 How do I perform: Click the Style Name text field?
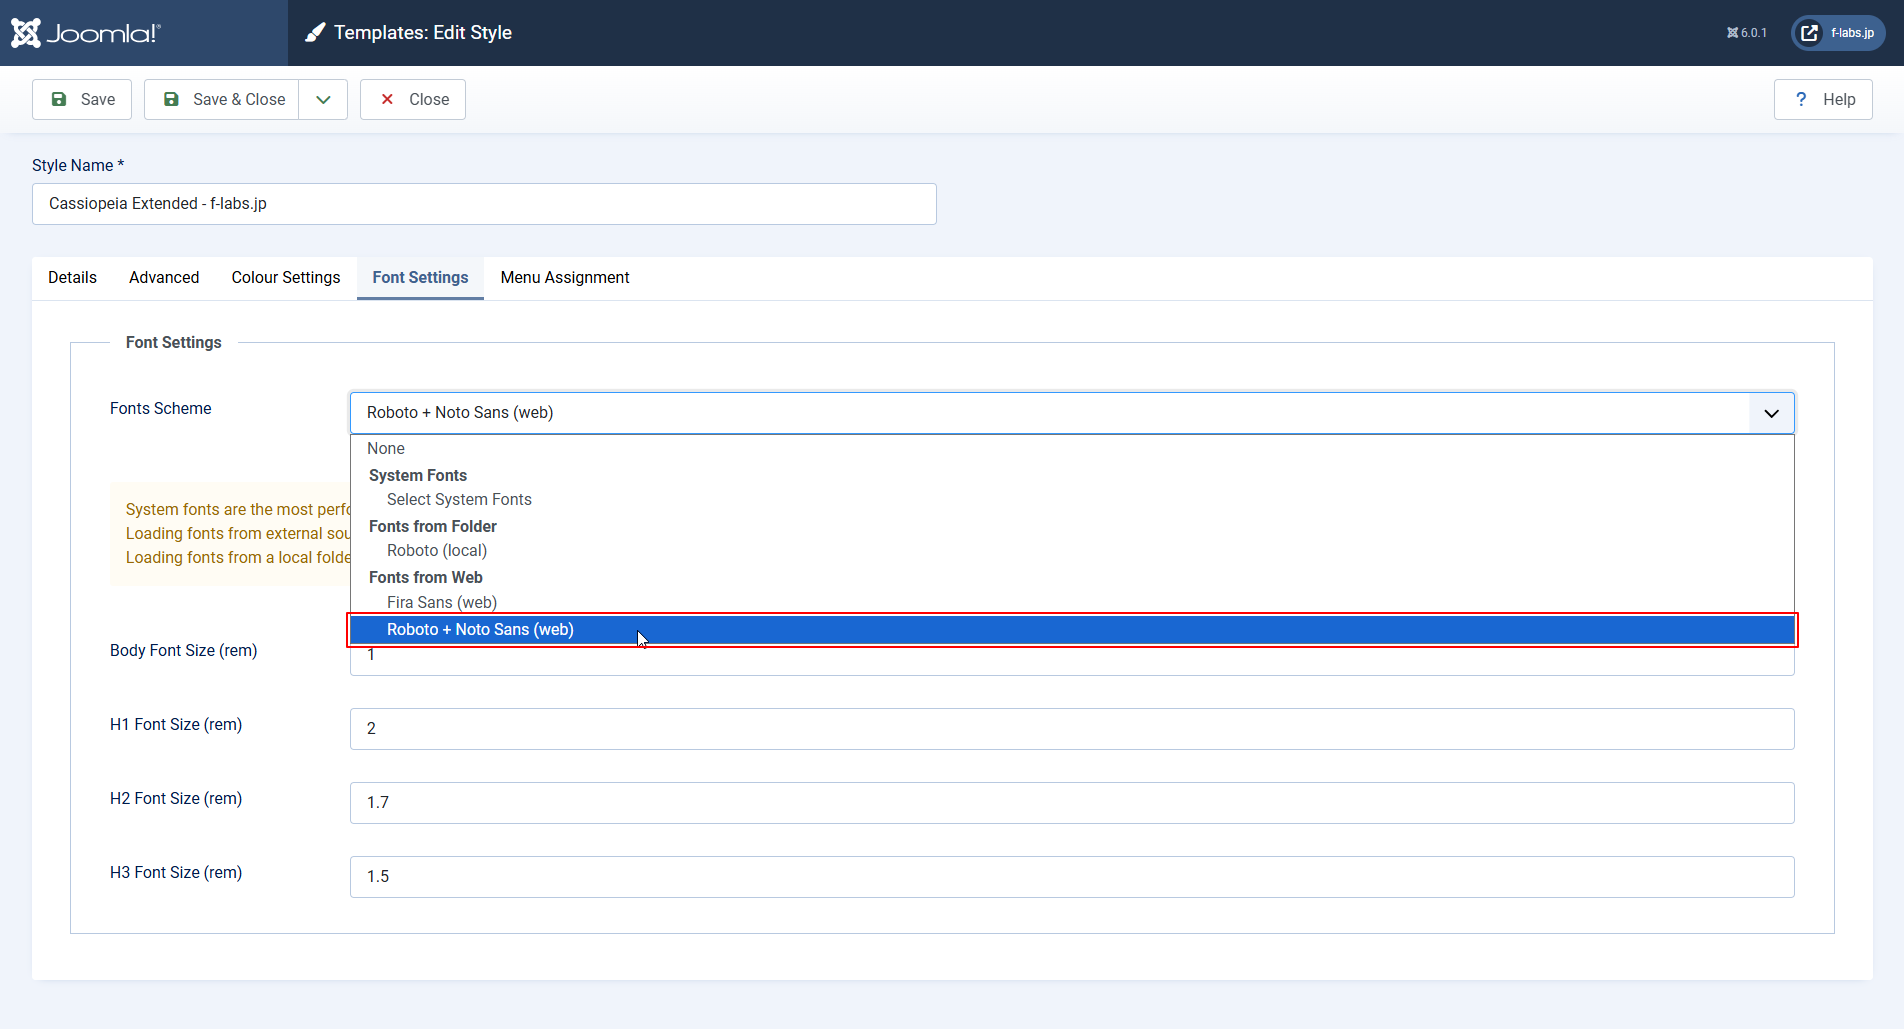484,204
